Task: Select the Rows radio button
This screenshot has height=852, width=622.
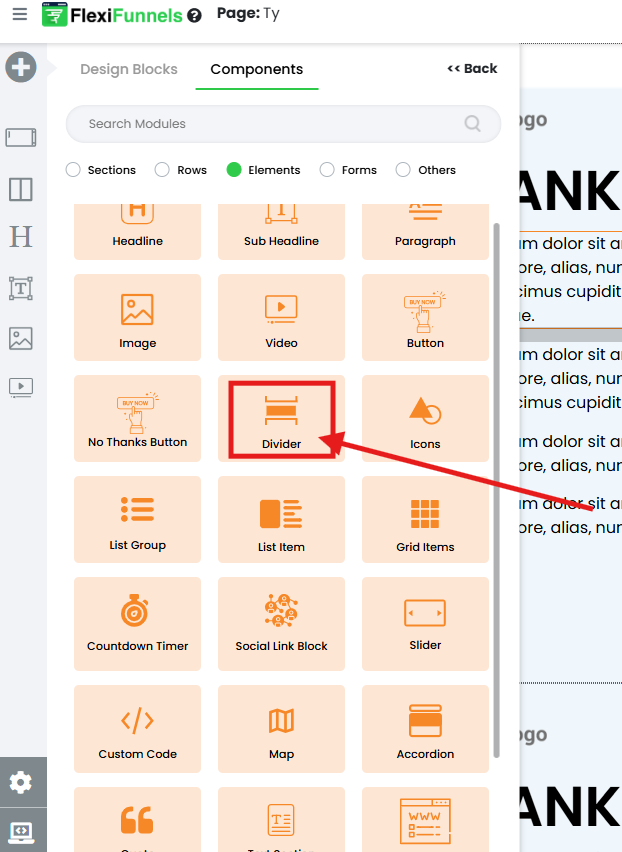Action: coord(162,170)
